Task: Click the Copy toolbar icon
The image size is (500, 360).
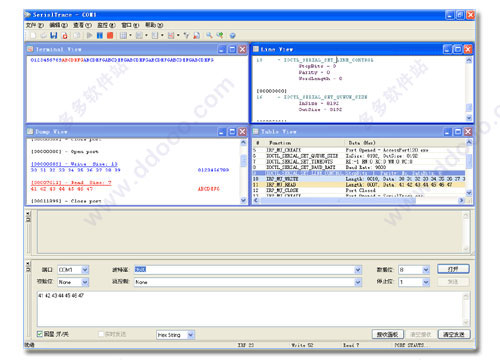Action: click(77, 35)
